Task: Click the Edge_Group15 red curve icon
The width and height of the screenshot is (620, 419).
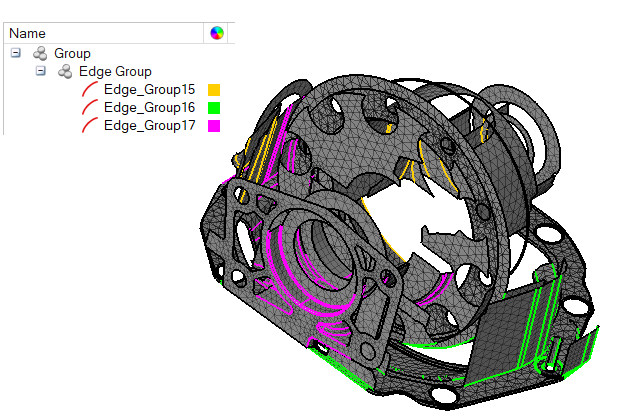Action: click(x=90, y=90)
